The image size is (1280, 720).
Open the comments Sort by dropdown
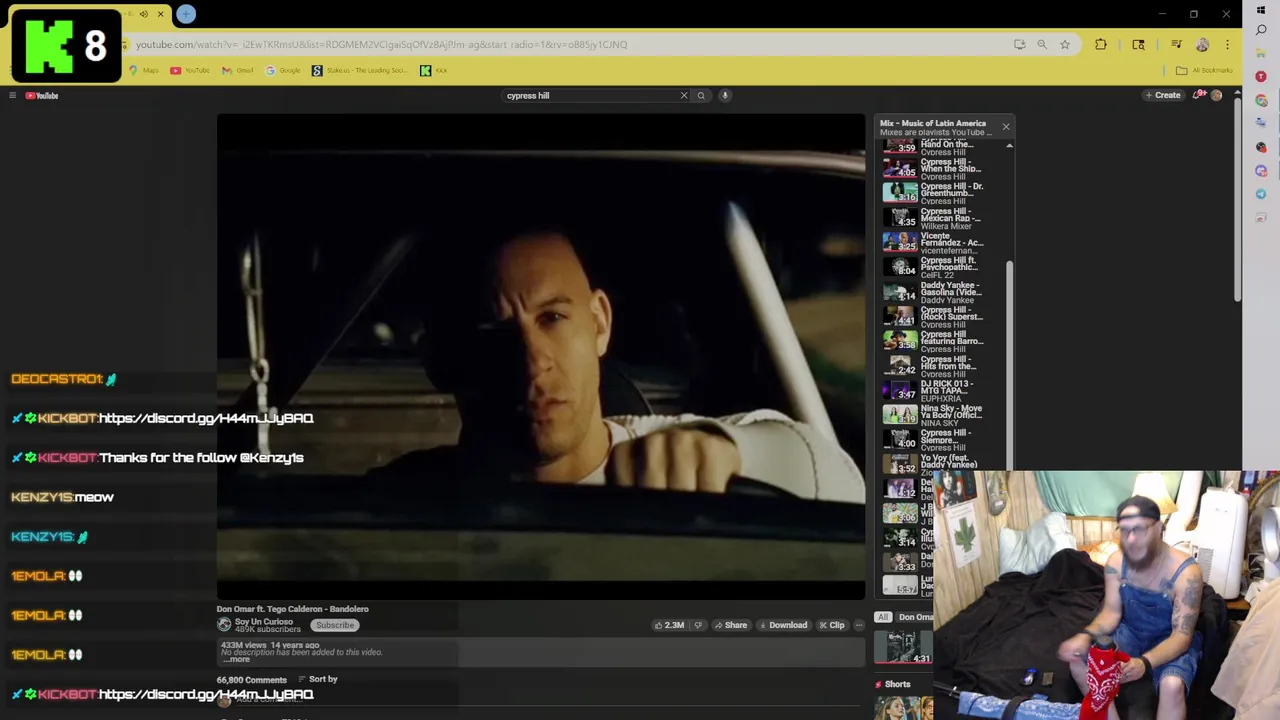(x=318, y=679)
